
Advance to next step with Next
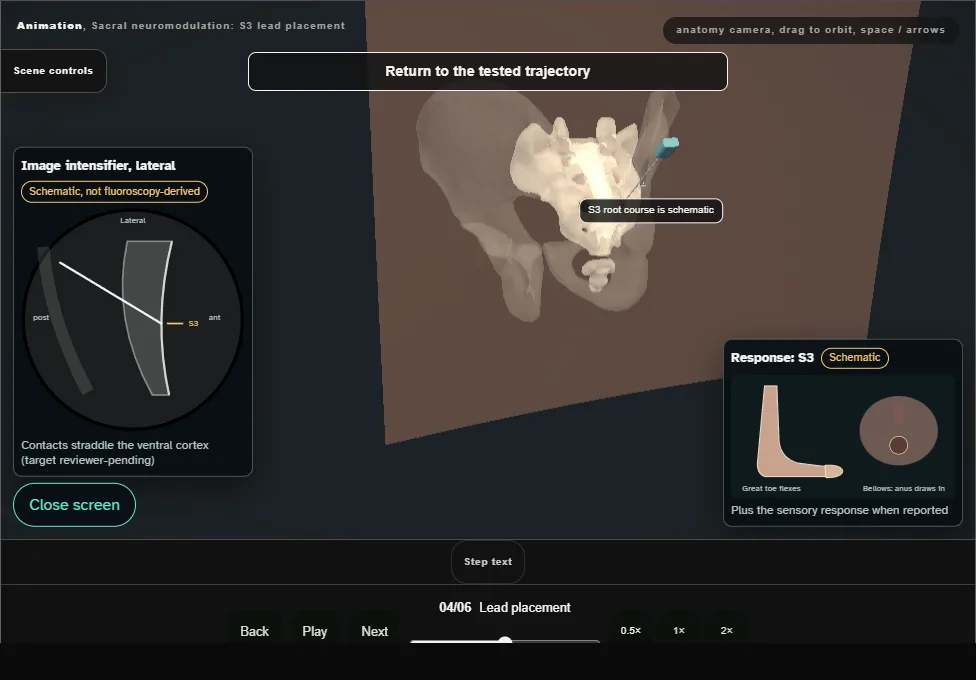pyautogui.click(x=375, y=631)
